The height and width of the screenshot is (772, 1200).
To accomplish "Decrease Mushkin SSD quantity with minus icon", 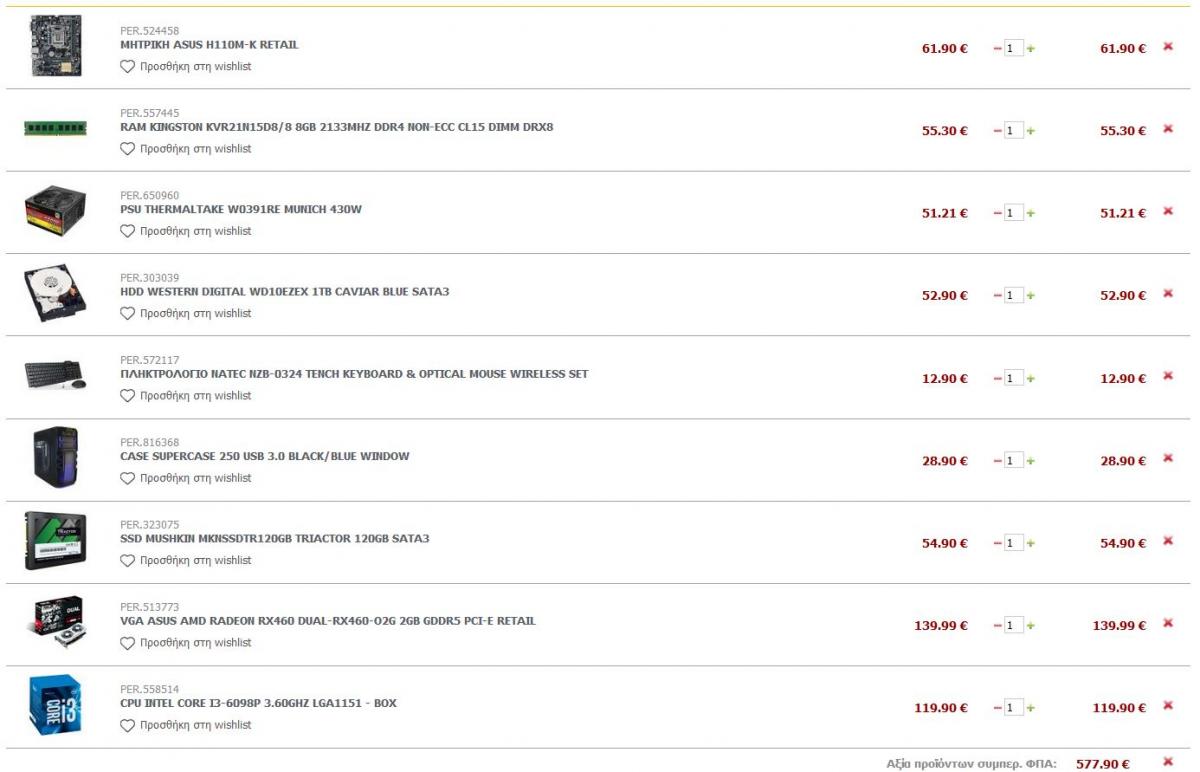I will tap(997, 543).
